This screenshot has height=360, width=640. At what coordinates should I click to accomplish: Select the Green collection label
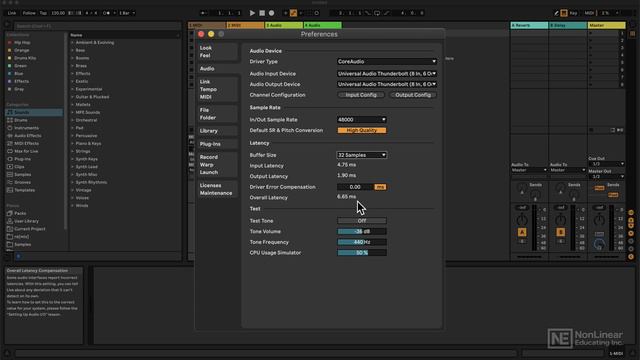[x=20, y=66]
